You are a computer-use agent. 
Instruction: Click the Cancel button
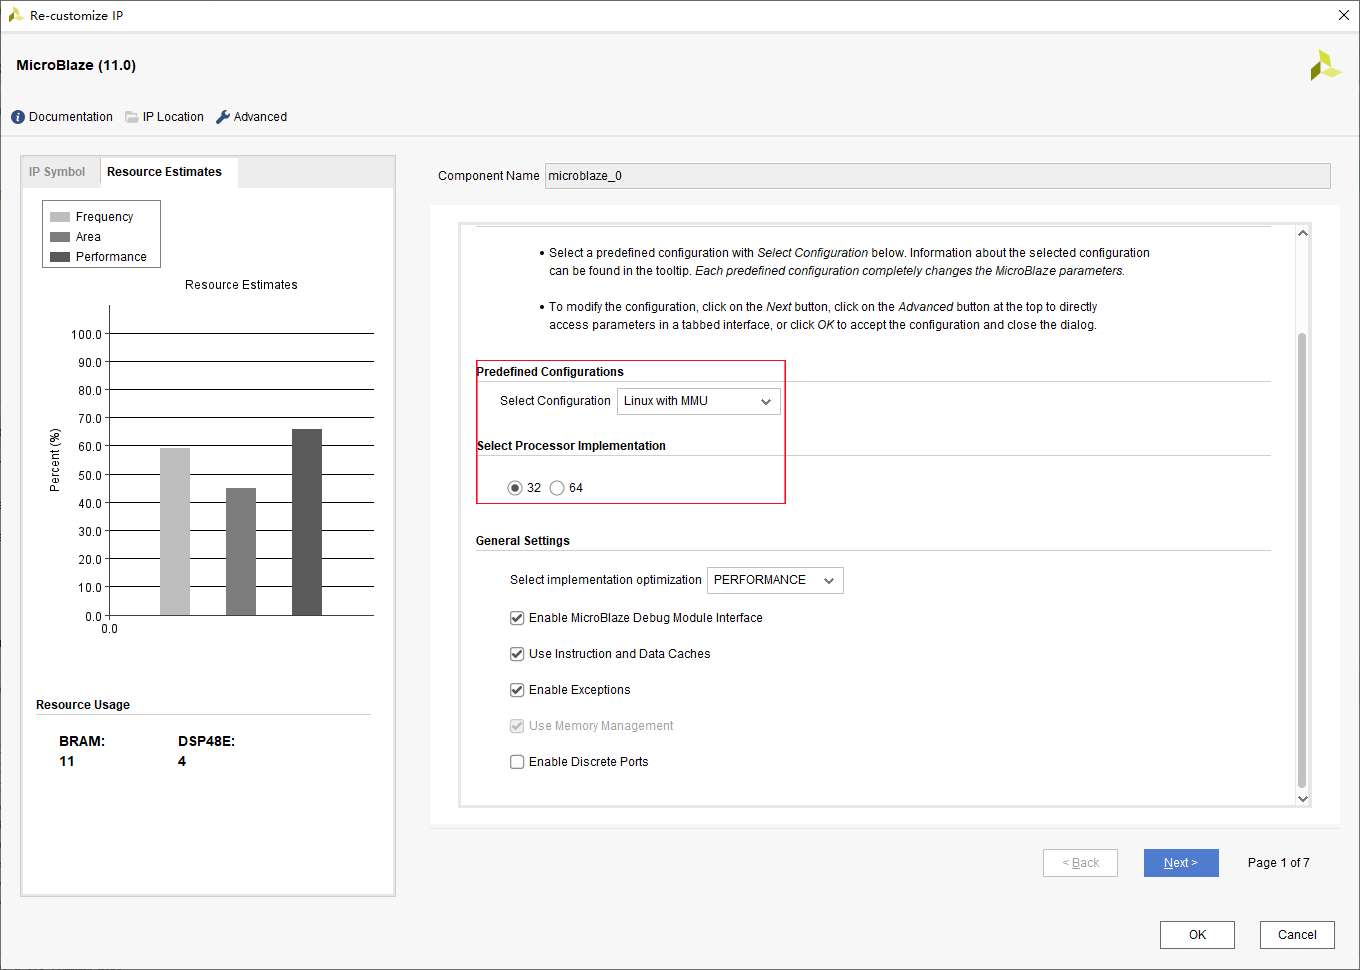(1297, 935)
